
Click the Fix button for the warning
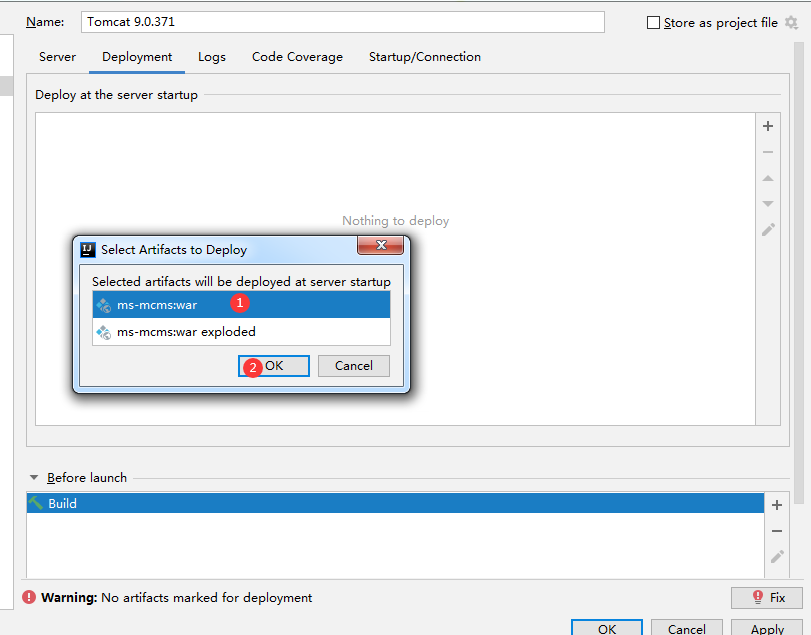[x=767, y=598]
